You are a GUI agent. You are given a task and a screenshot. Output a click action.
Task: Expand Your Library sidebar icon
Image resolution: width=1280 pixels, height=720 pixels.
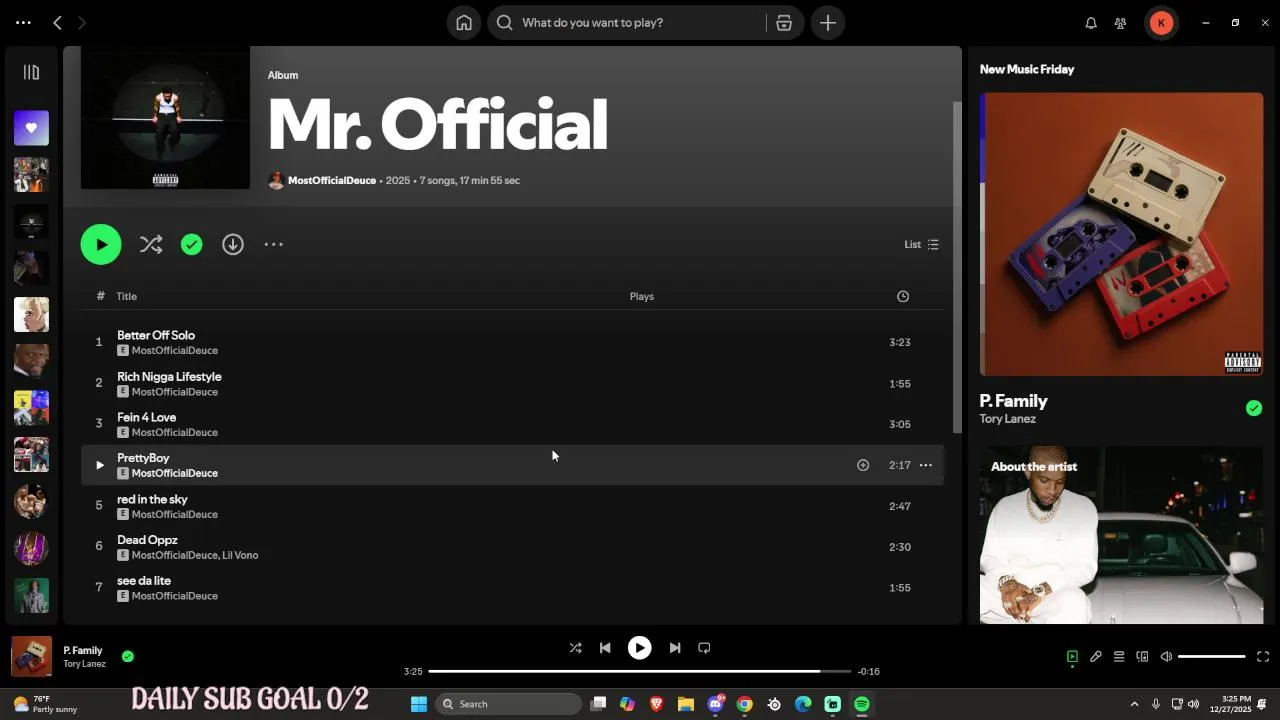[31, 72]
